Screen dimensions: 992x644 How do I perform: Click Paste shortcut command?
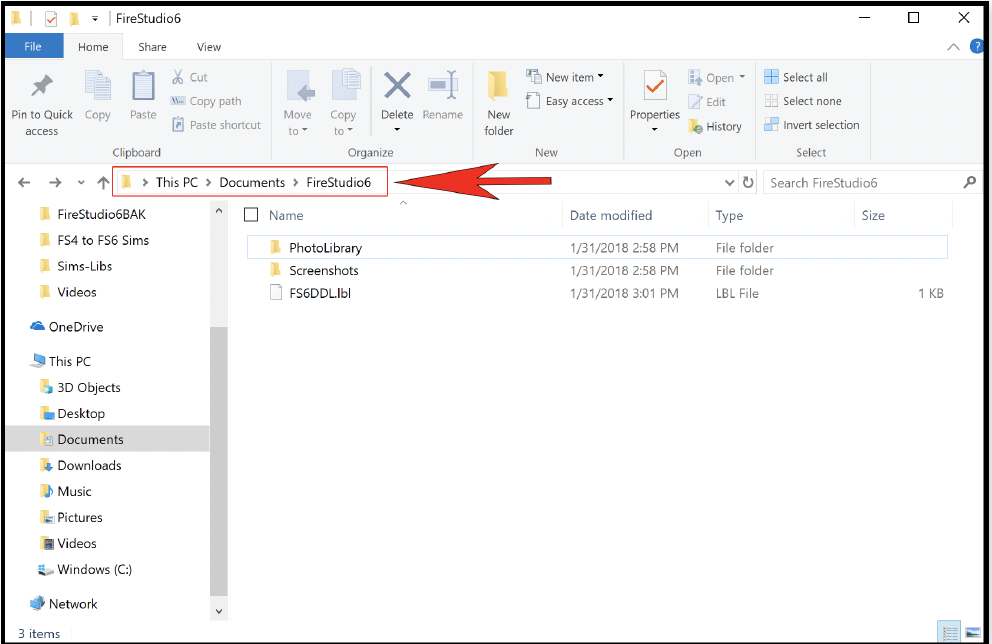pyautogui.click(x=216, y=125)
